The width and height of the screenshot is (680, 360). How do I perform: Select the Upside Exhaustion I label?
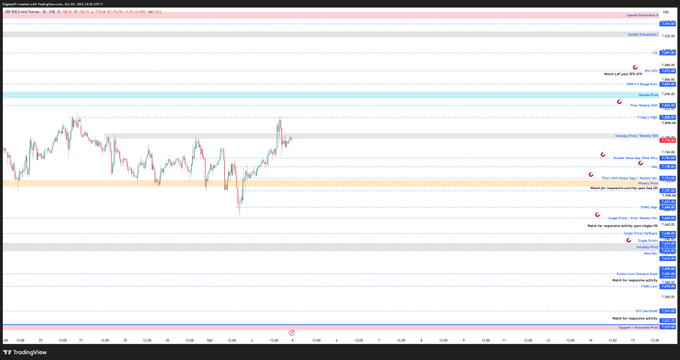pyautogui.click(x=643, y=34)
